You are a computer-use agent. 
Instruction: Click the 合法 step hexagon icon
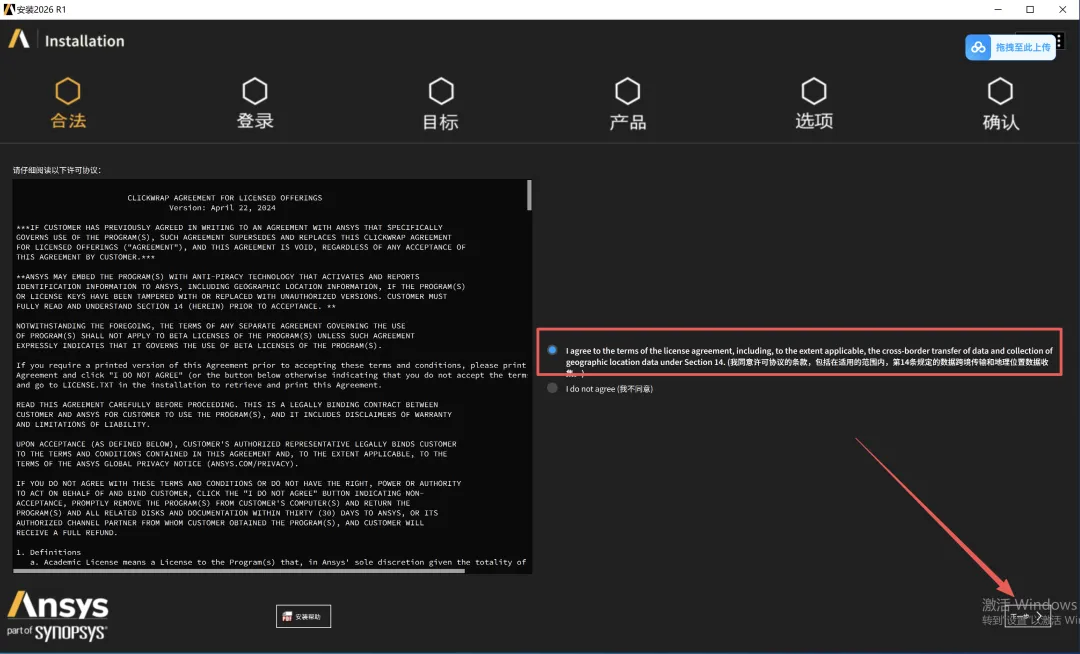[68, 91]
